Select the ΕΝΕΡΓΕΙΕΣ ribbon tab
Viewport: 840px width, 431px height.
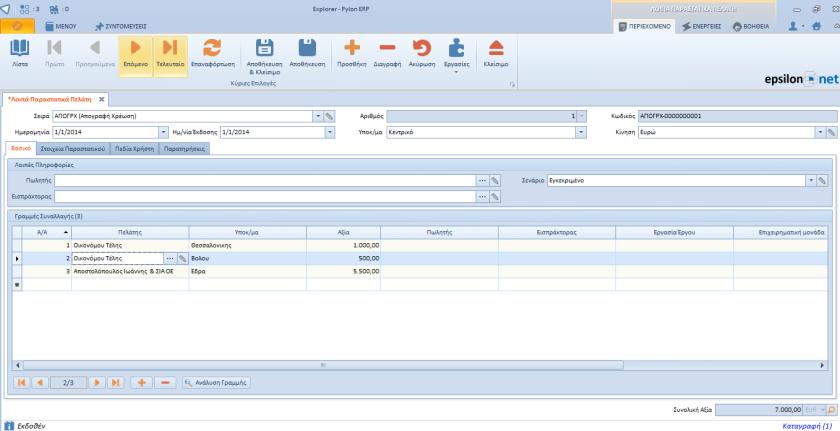pyautogui.click(x=701, y=26)
